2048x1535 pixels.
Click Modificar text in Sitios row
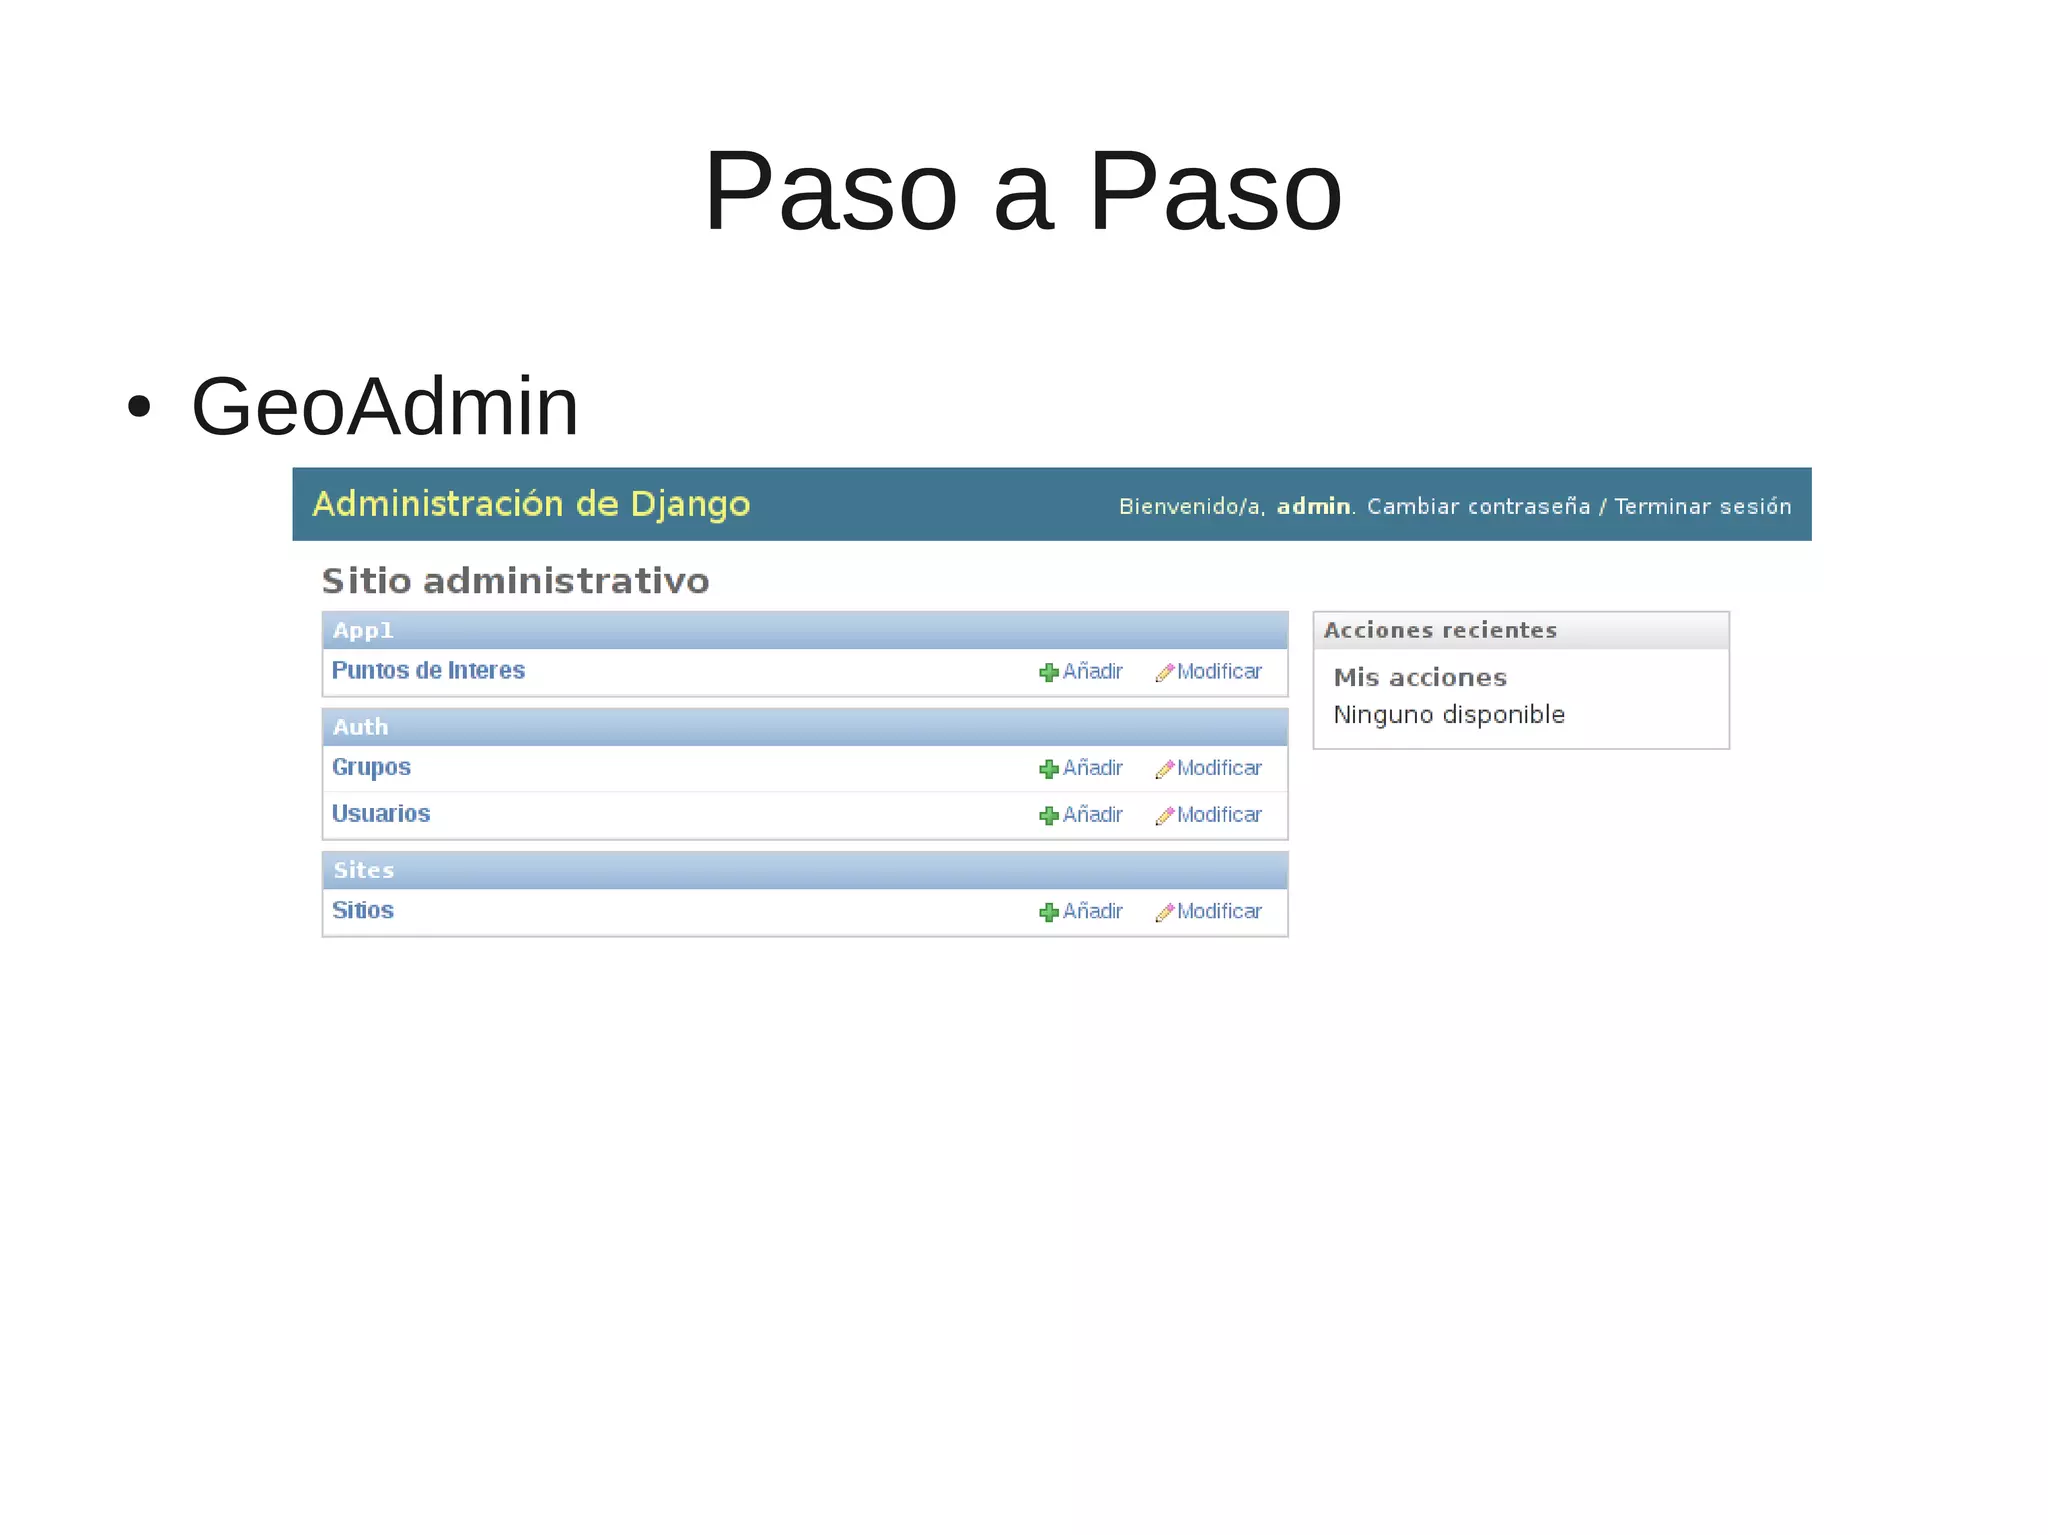click(1219, 911)
